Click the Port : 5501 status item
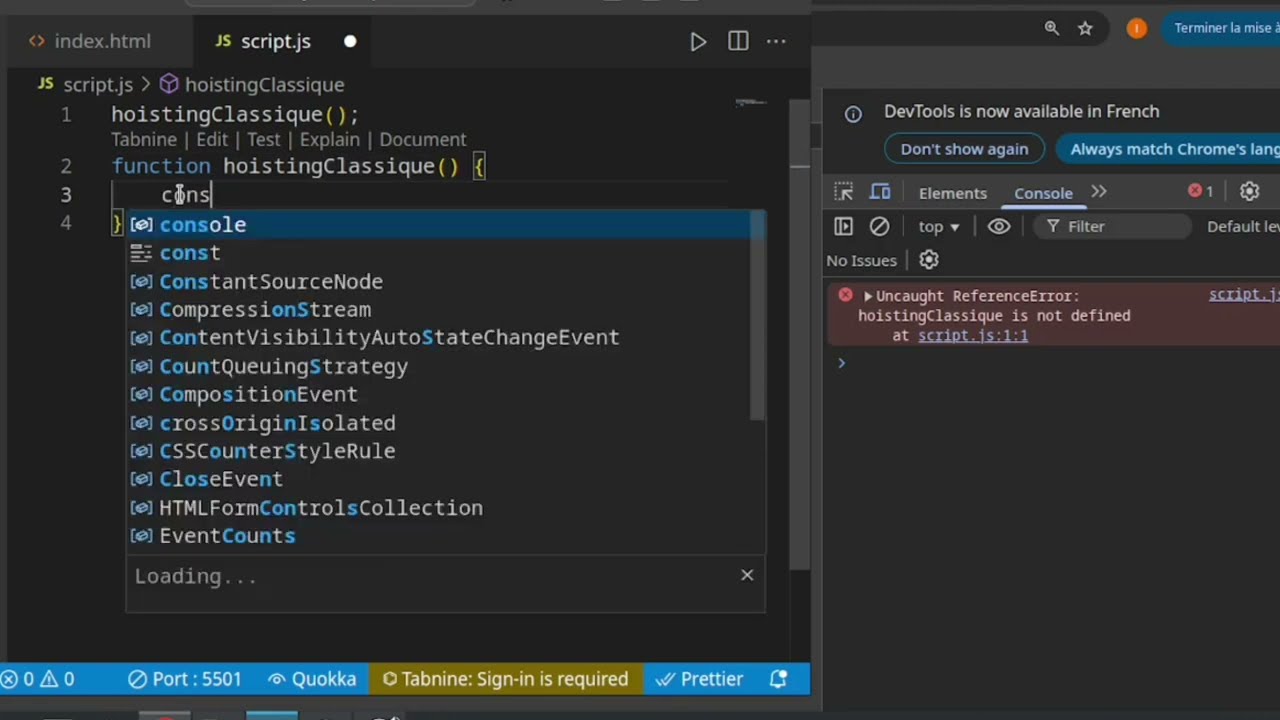The height and width of the screenshot is (720, 1280). pos(185,679)
